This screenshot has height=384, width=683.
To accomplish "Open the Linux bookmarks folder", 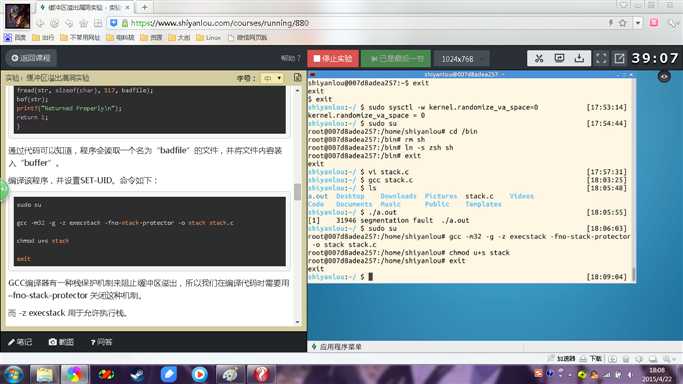I will point(208,37).
